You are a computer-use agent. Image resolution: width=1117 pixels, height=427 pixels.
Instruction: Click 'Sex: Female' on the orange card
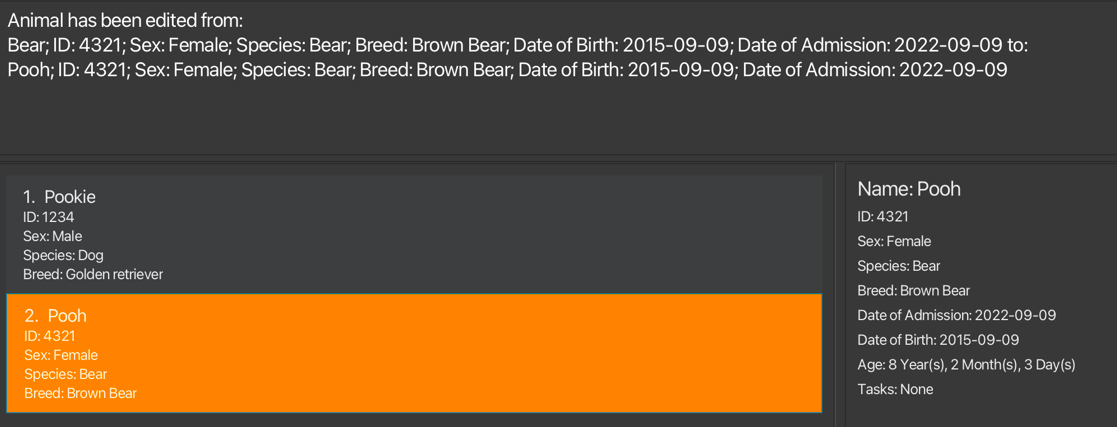(x=61, y=355)
